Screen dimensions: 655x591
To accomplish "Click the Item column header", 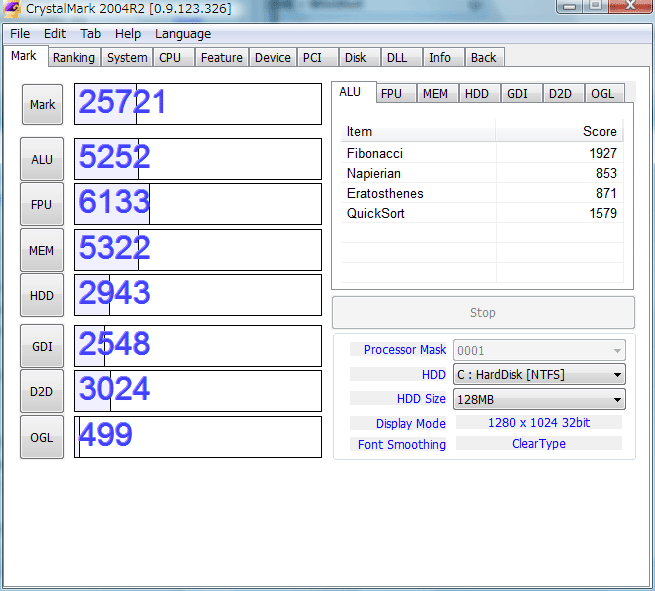I will tap(418, 132).
